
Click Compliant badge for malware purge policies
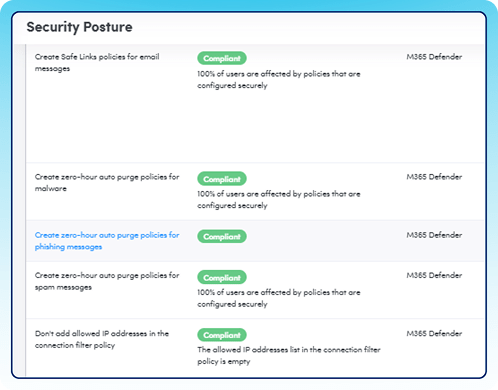222,179
